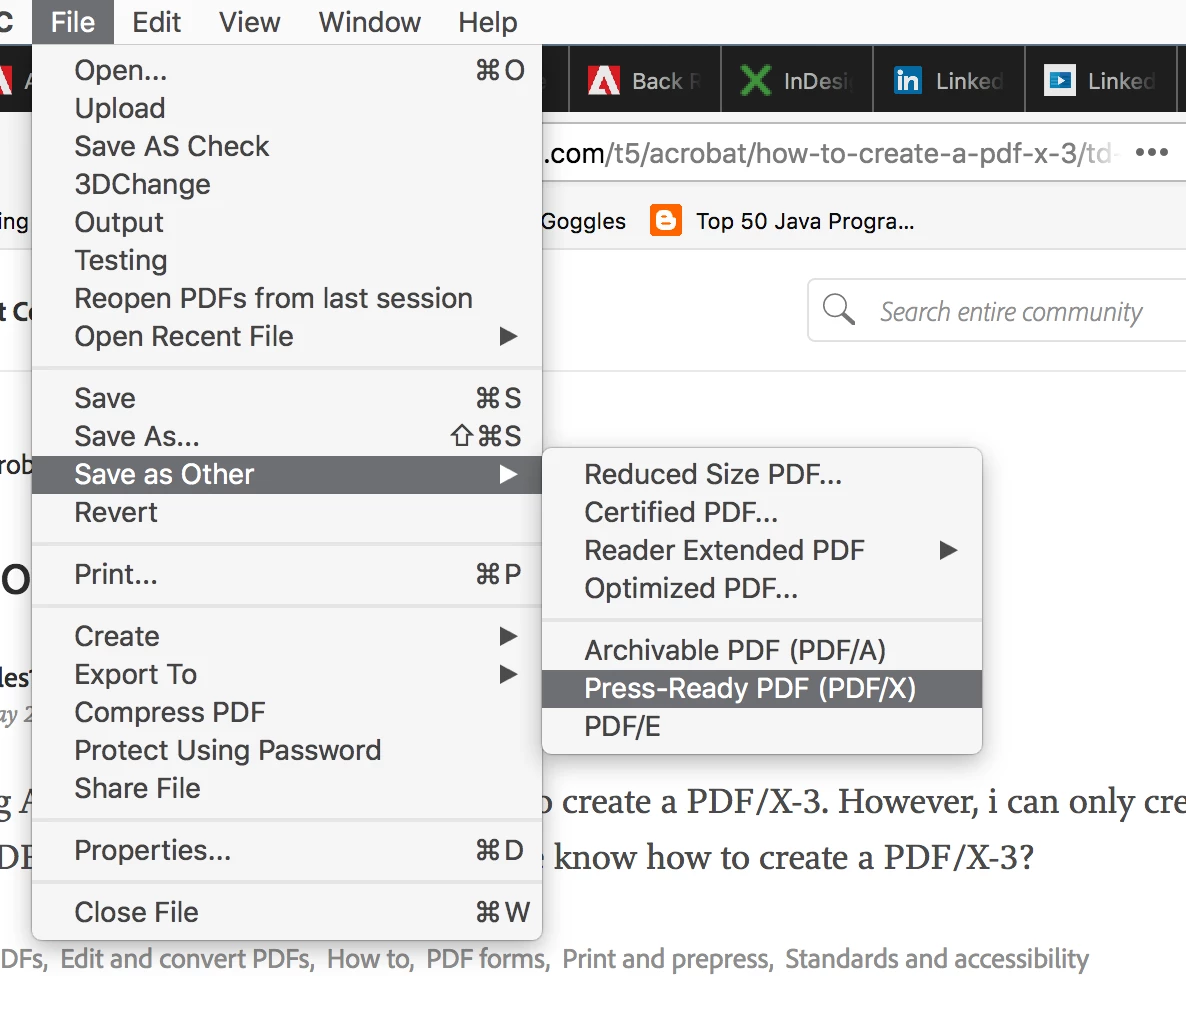1186x1022 pixels.
Task: Click the Edit and convert PDFs tag
Action: point(187,958)
